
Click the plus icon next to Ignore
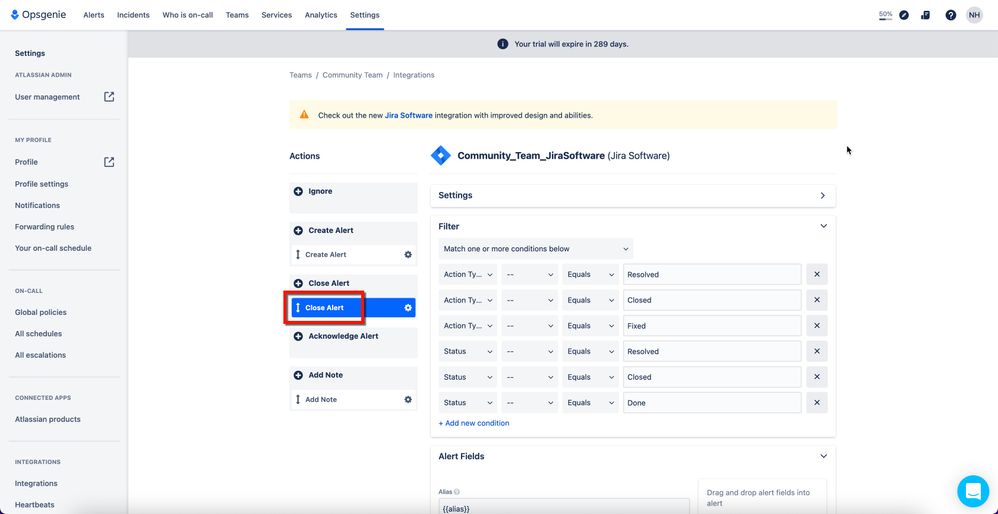click(x=298, y=191)
